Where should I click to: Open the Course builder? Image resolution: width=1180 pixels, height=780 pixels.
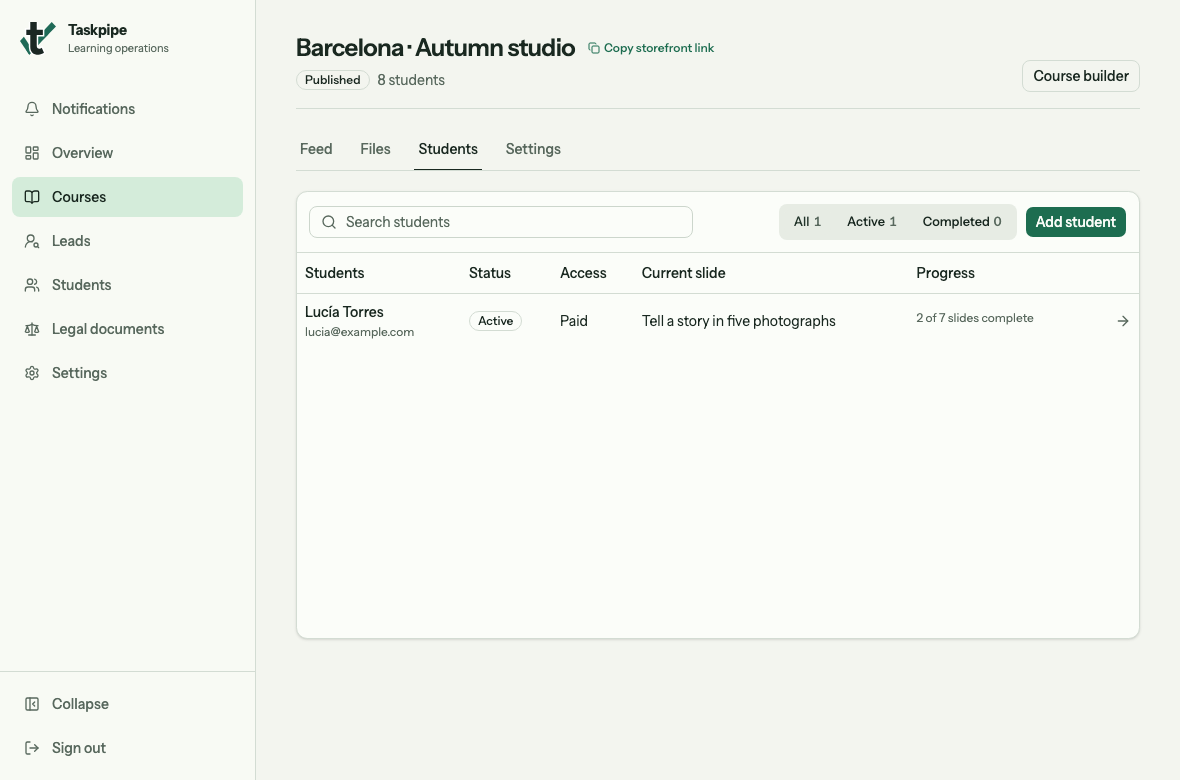tap(1081, 76)
